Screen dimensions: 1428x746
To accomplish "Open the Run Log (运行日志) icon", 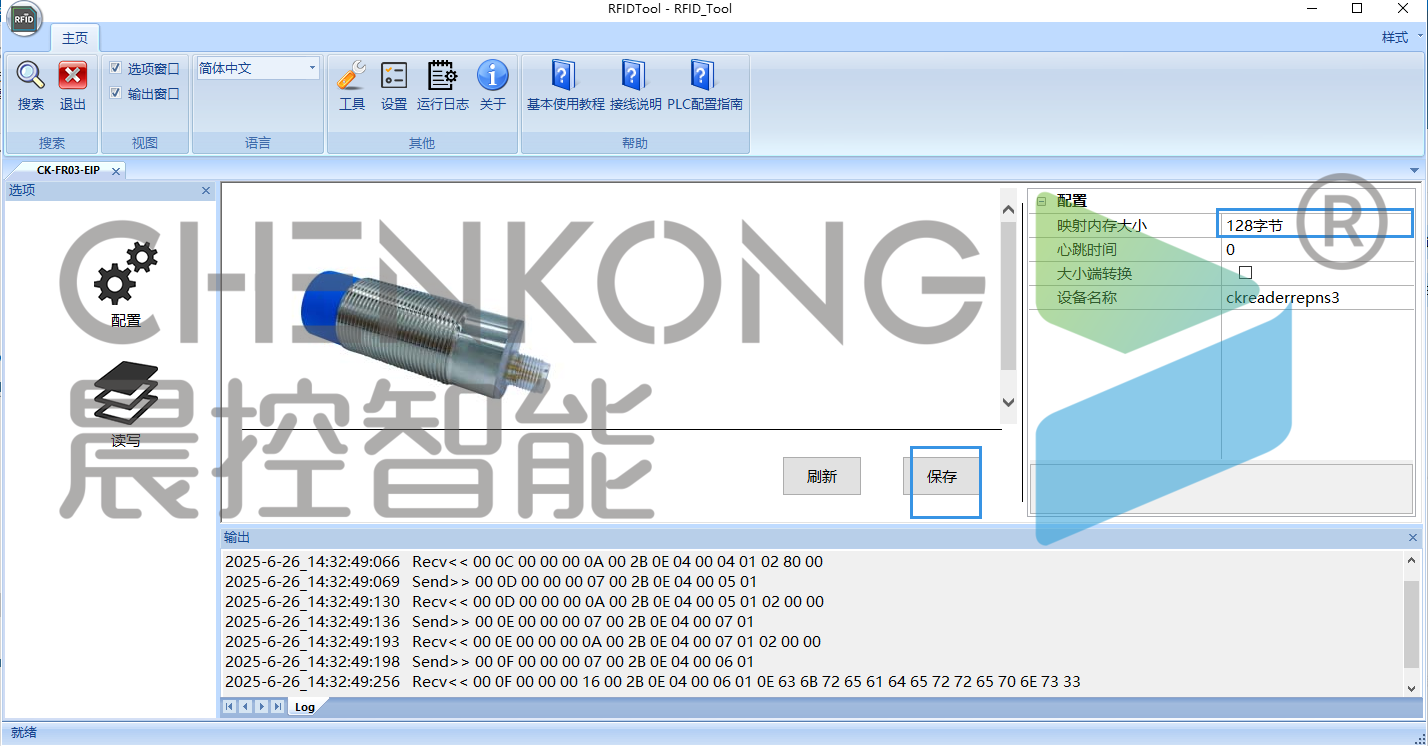I will point(442,76).
